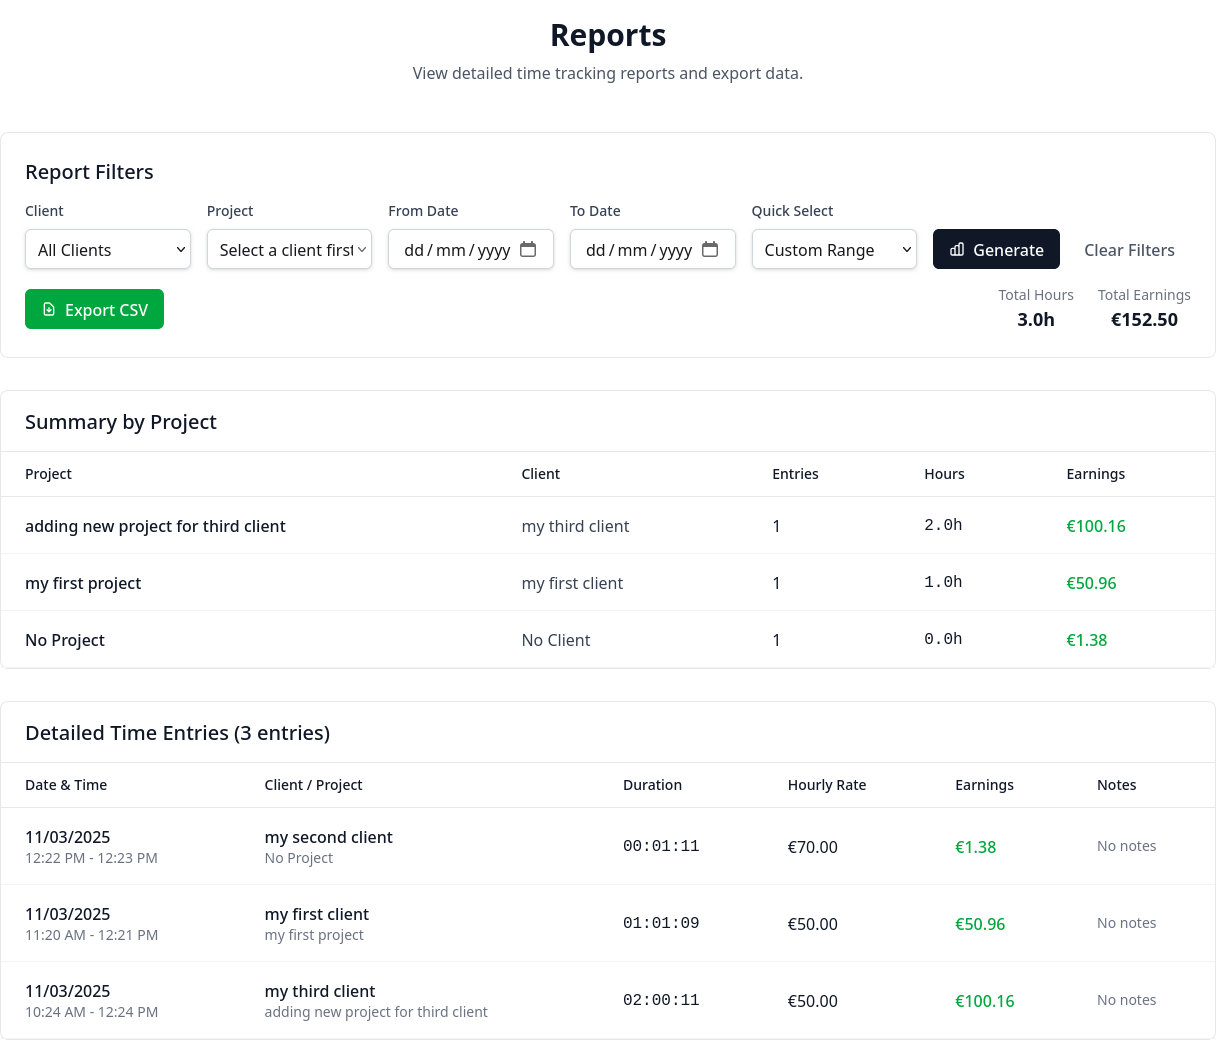Click the Earnings column header in detailed entries
This screenshot has width=1216, height=1057.
[x=984, y=785]
